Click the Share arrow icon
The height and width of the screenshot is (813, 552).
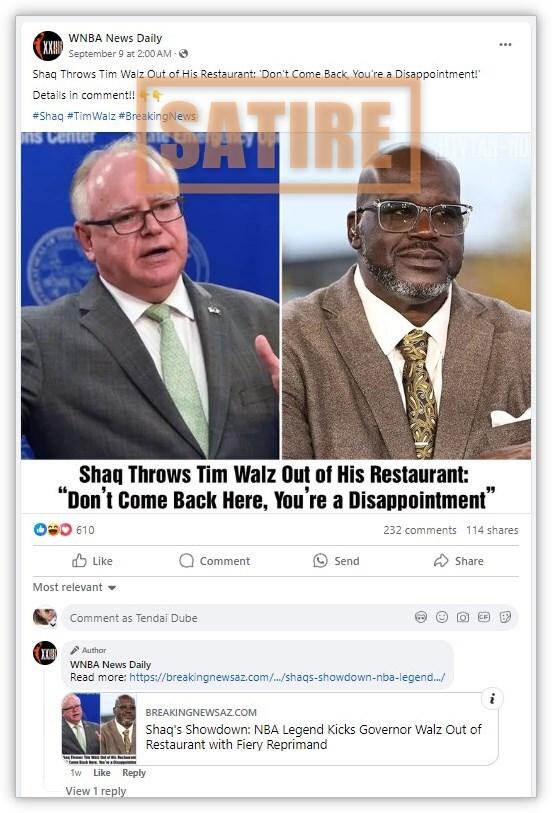click(x=441, y=560)
